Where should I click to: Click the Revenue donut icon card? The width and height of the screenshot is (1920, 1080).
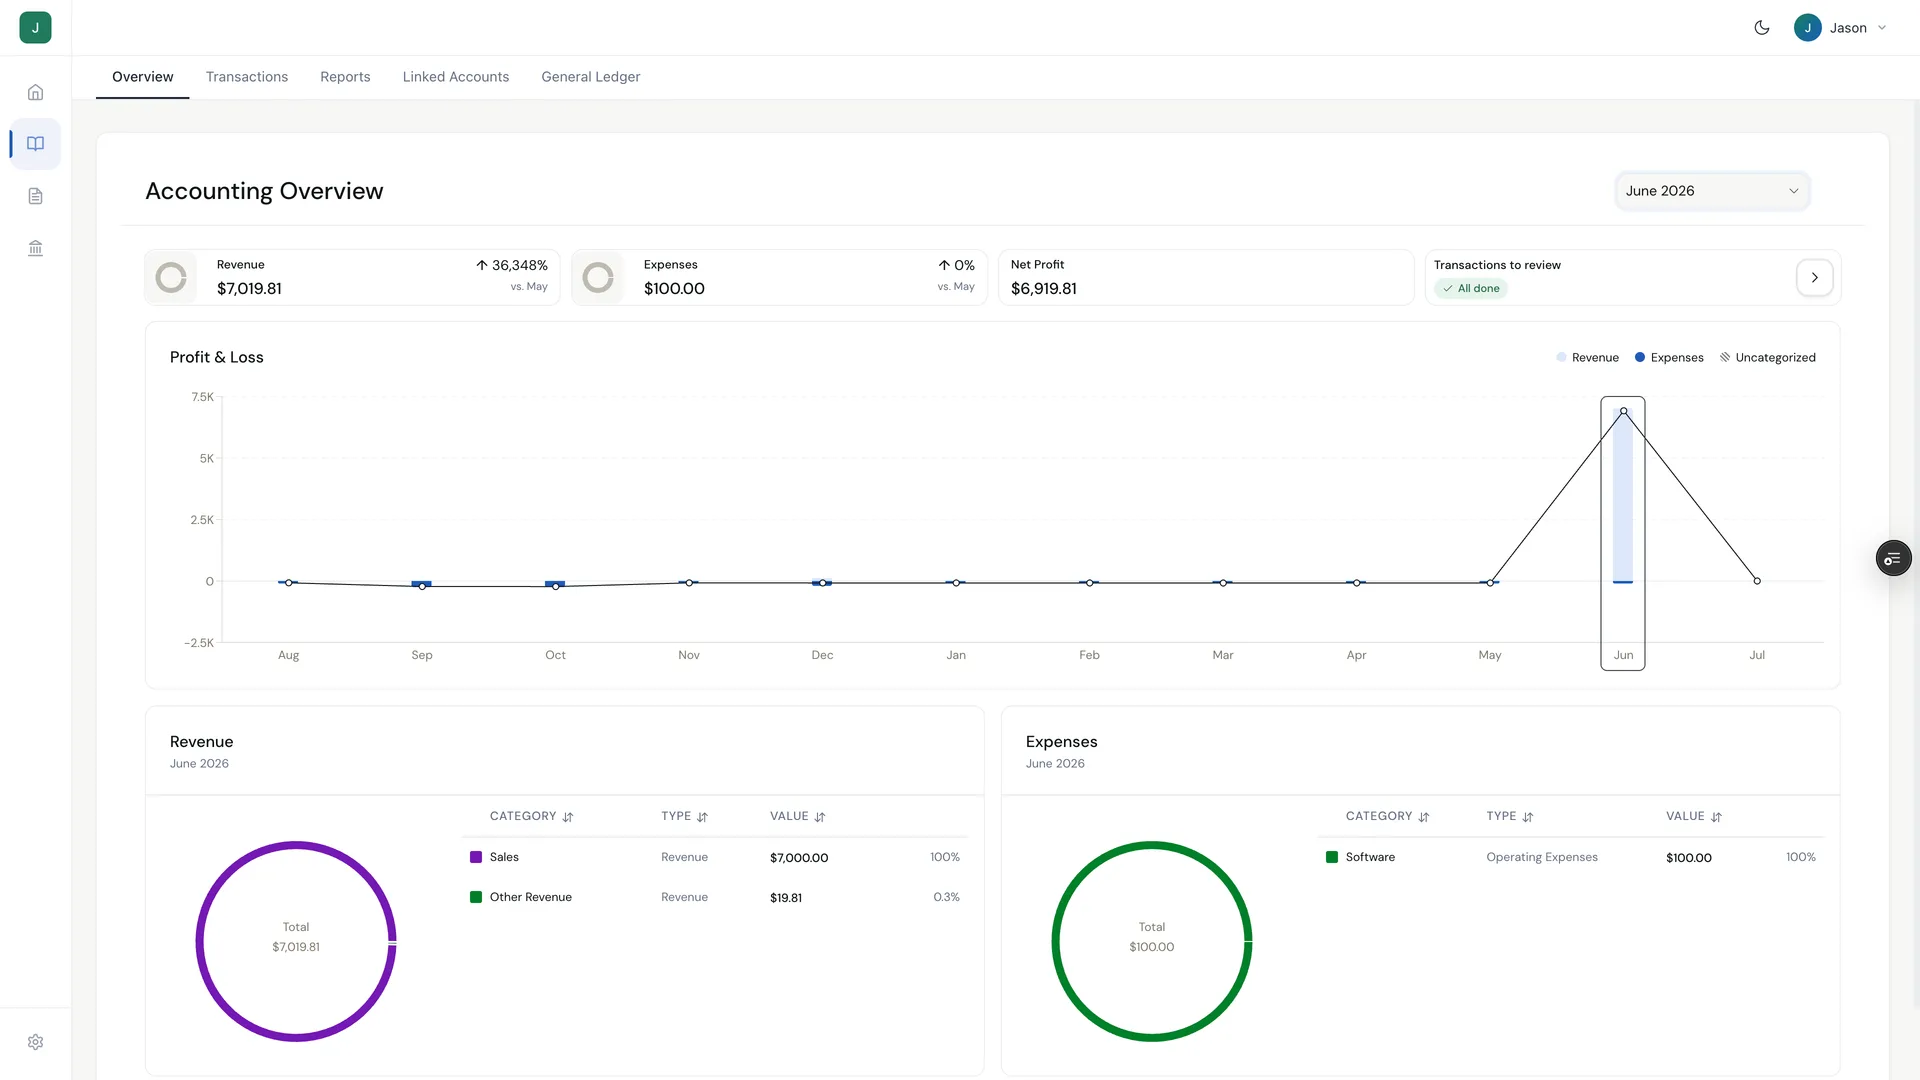coord(171,277)
